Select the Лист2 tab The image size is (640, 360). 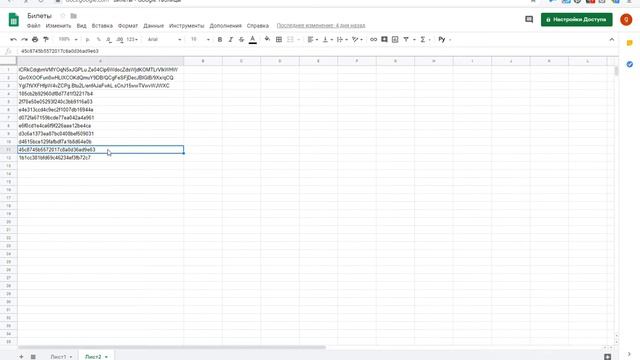93,357
